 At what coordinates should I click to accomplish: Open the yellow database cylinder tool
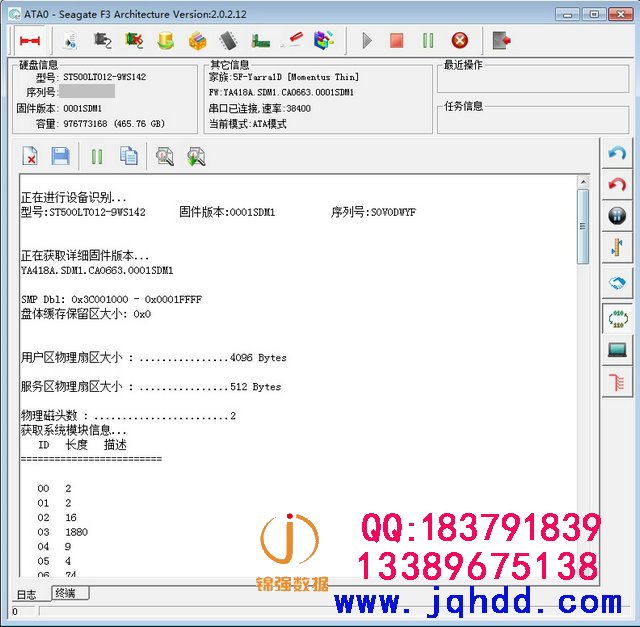[166, 41]
